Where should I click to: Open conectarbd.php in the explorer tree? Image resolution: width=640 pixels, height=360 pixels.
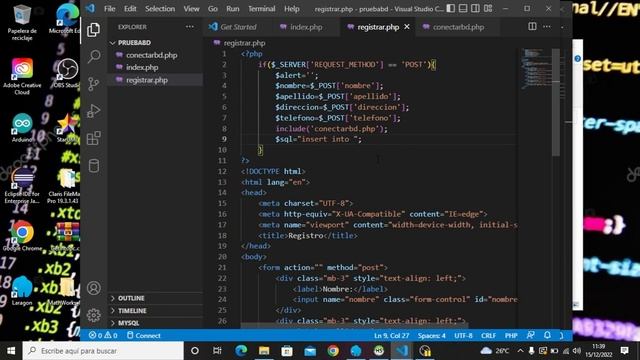[x=151, y=55]
